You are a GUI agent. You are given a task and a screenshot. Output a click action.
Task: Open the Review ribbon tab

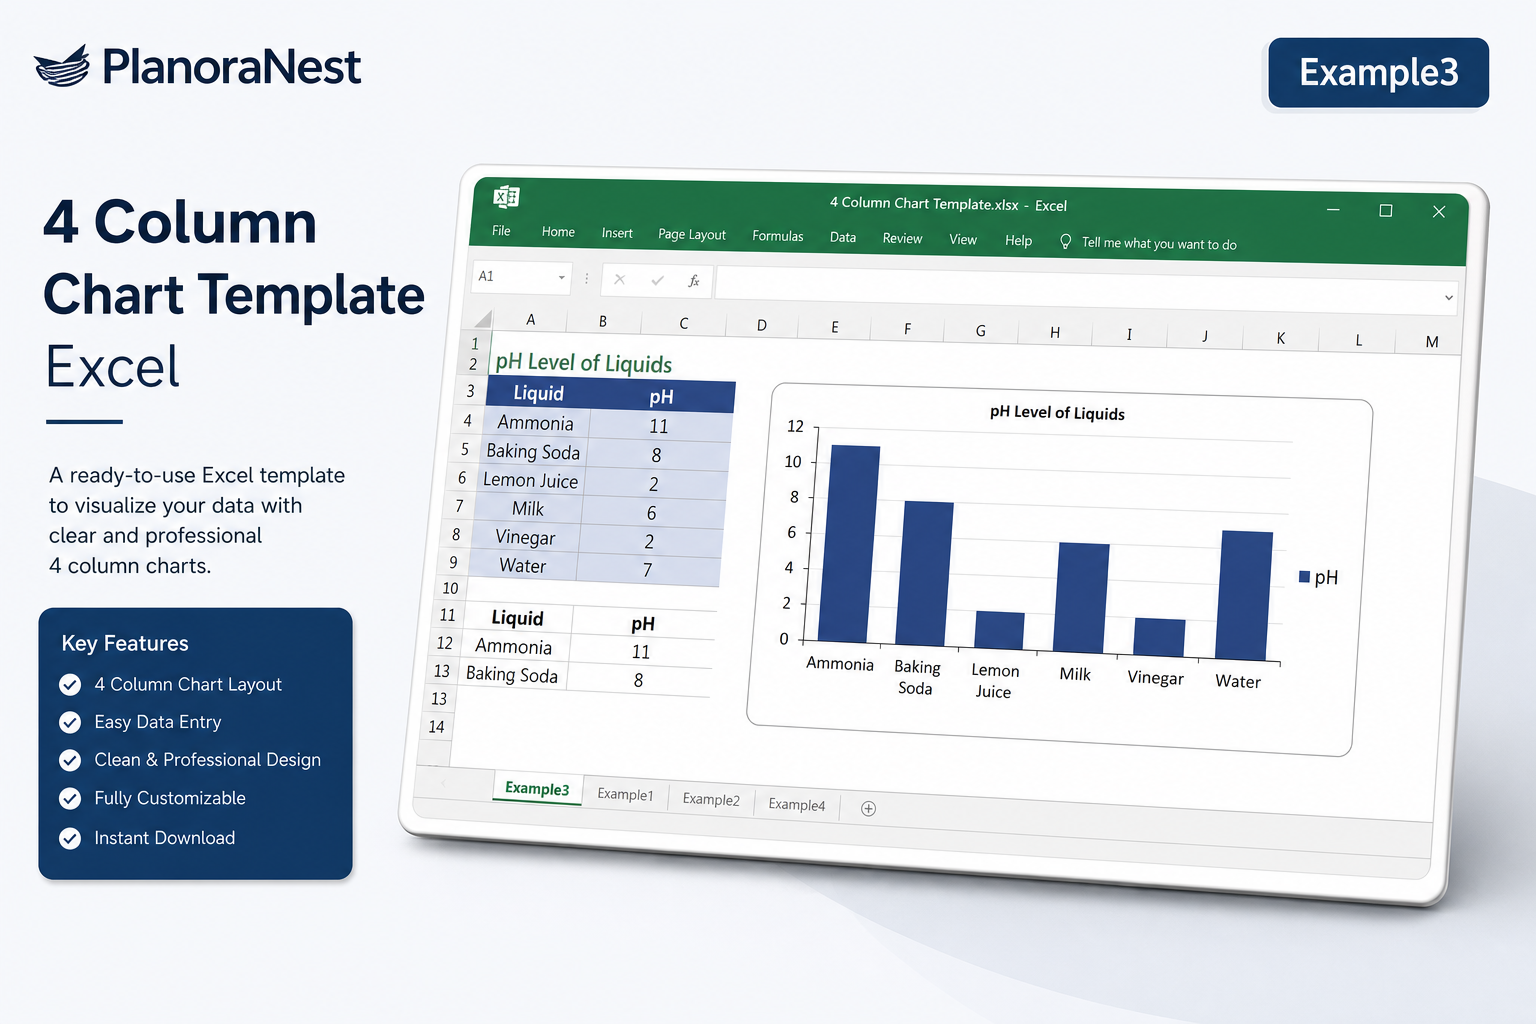[902, 238]
